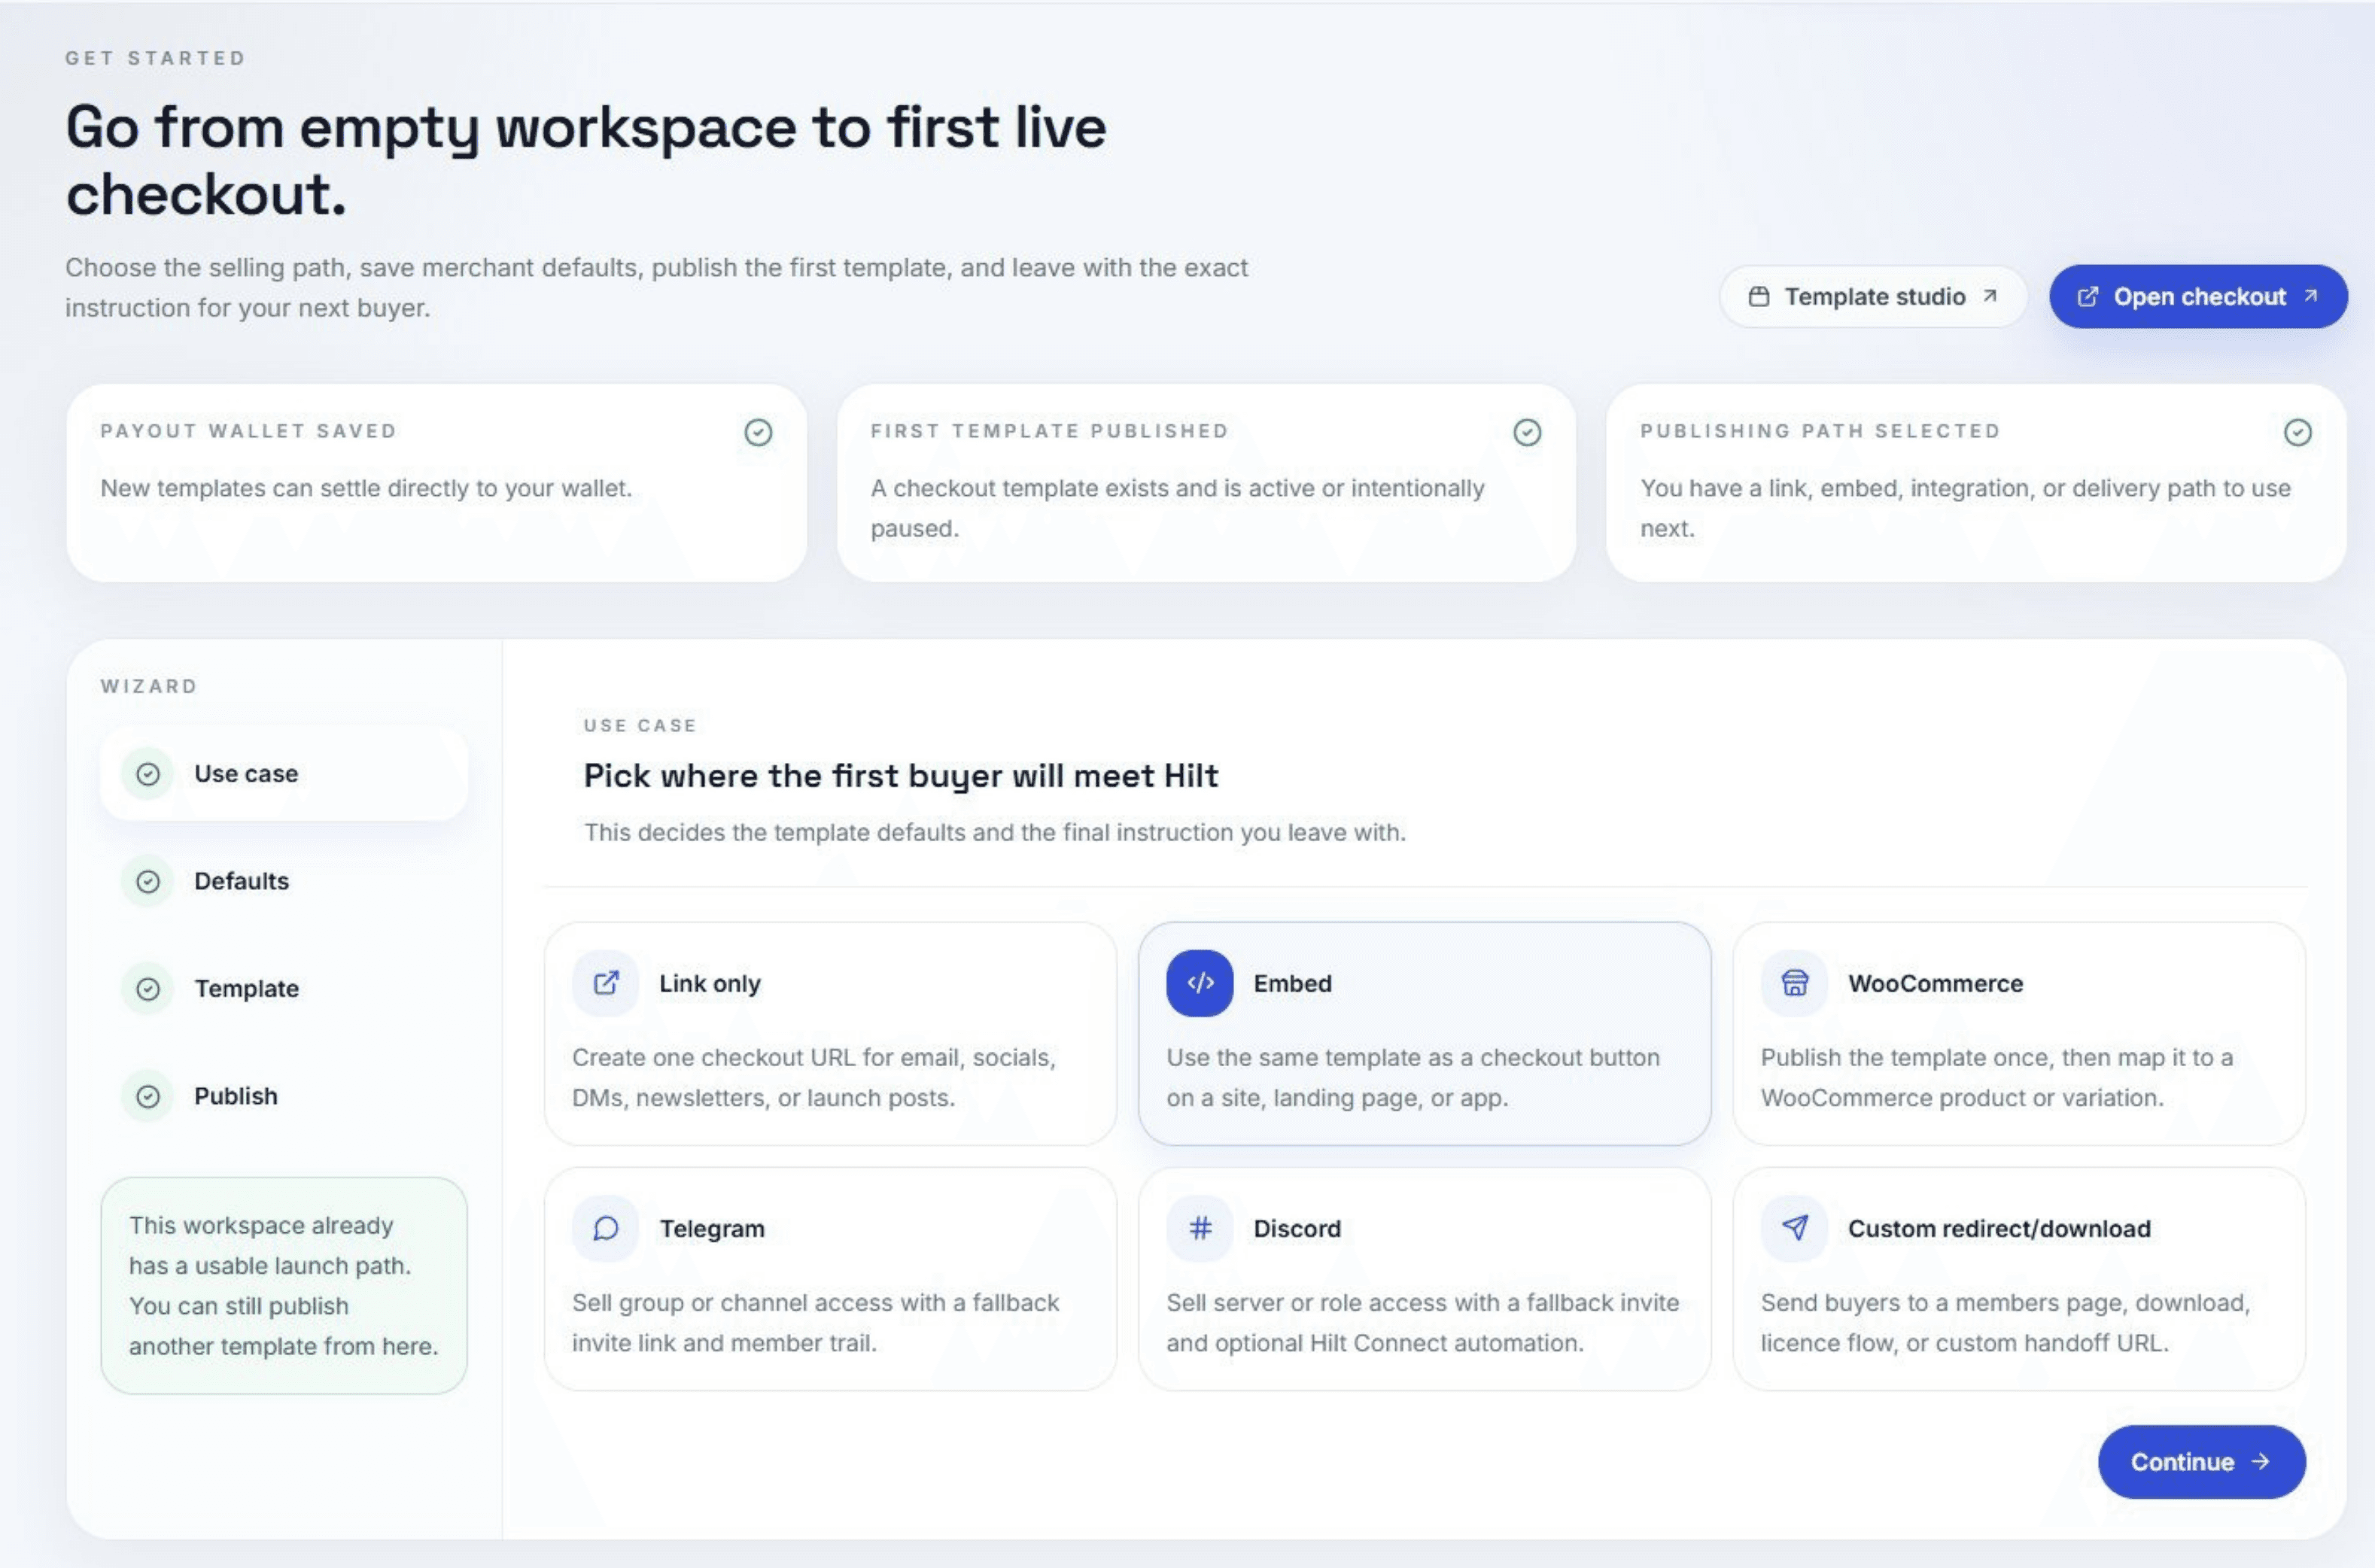This screenshot has width=2375, height=1568.
Task: Click the heading 'Pick where the first buyer will meet Hilt'
Action: pyautogui.click(x=901, y=776)
